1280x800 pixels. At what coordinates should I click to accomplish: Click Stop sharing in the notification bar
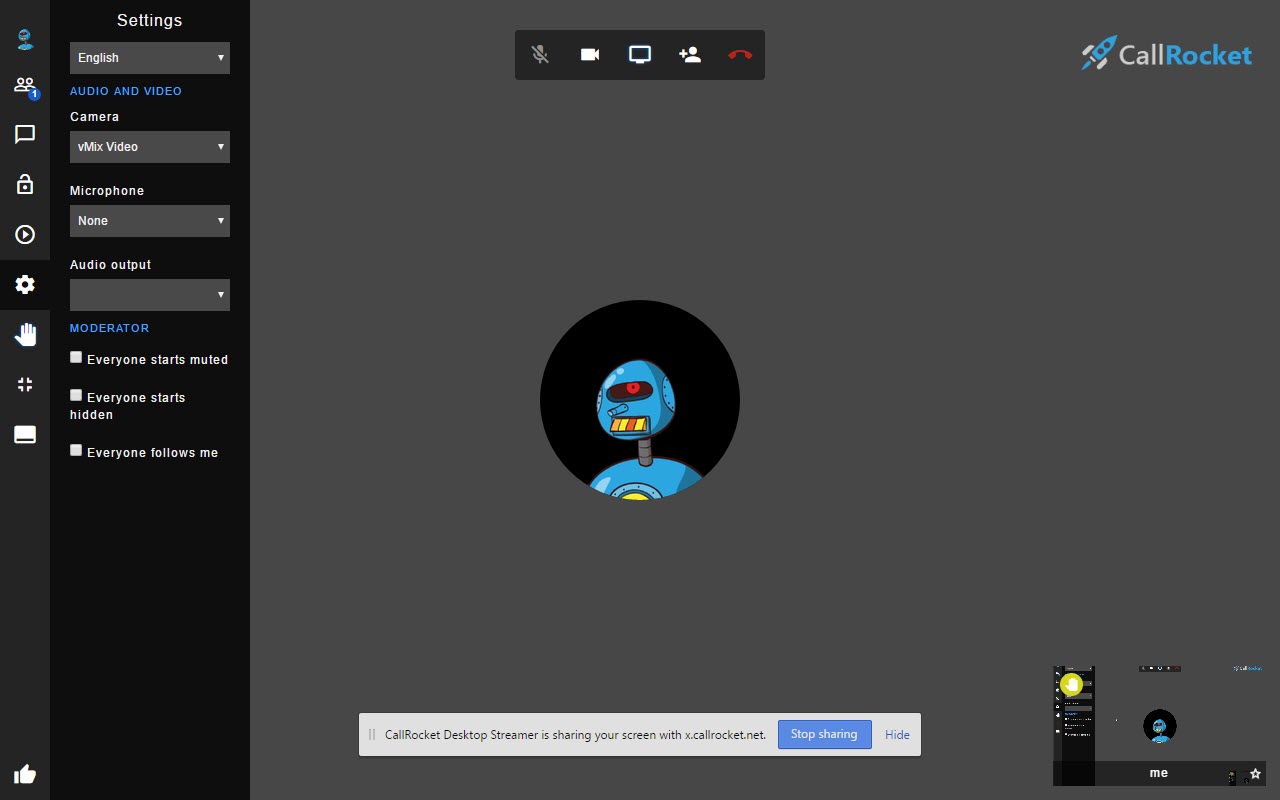point(824,734)
